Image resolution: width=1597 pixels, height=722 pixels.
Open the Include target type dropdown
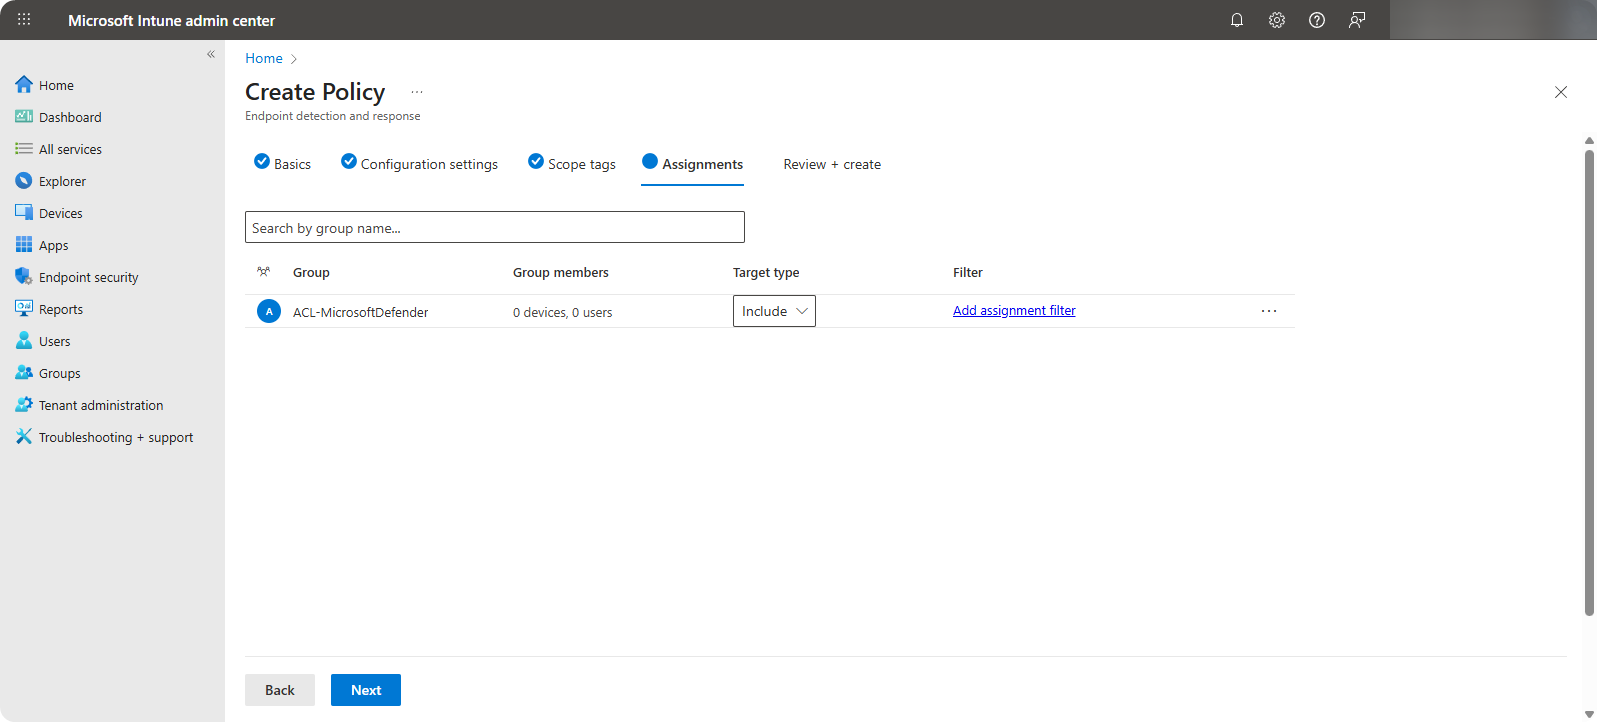(x=774, y=311)
